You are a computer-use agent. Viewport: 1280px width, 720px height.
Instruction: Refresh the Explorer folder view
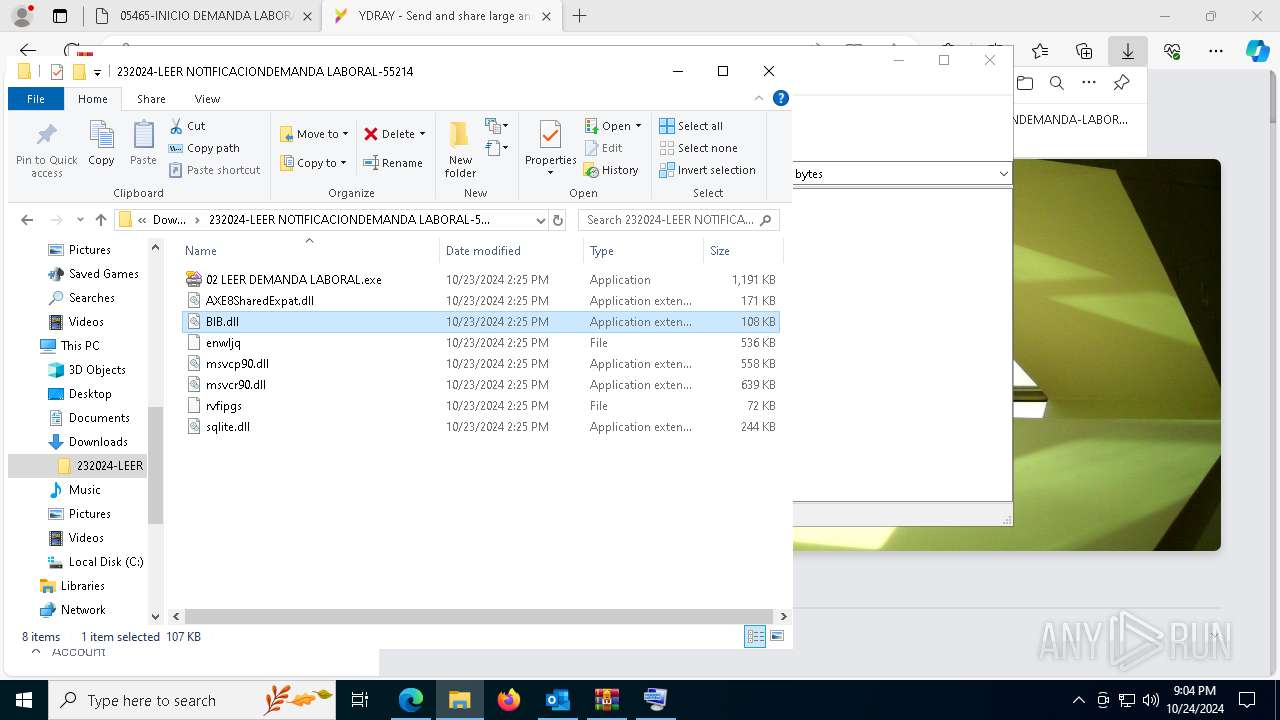[x=558, y=220]
